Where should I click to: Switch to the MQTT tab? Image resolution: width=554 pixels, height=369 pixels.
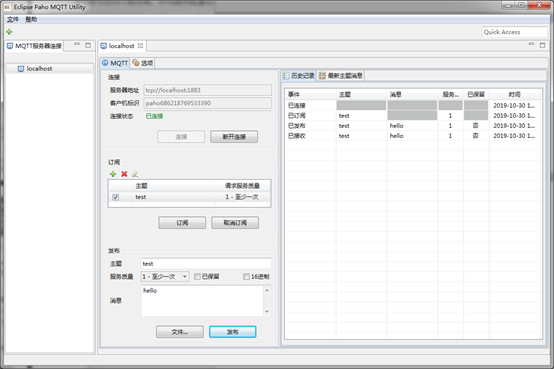pyautogui.click(x=115, y=63)
